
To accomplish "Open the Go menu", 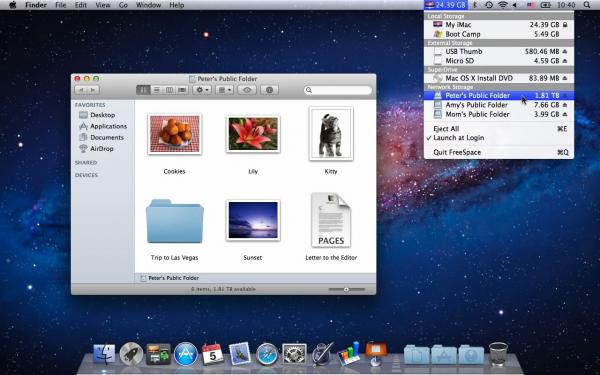I will (x=123, y=5).
